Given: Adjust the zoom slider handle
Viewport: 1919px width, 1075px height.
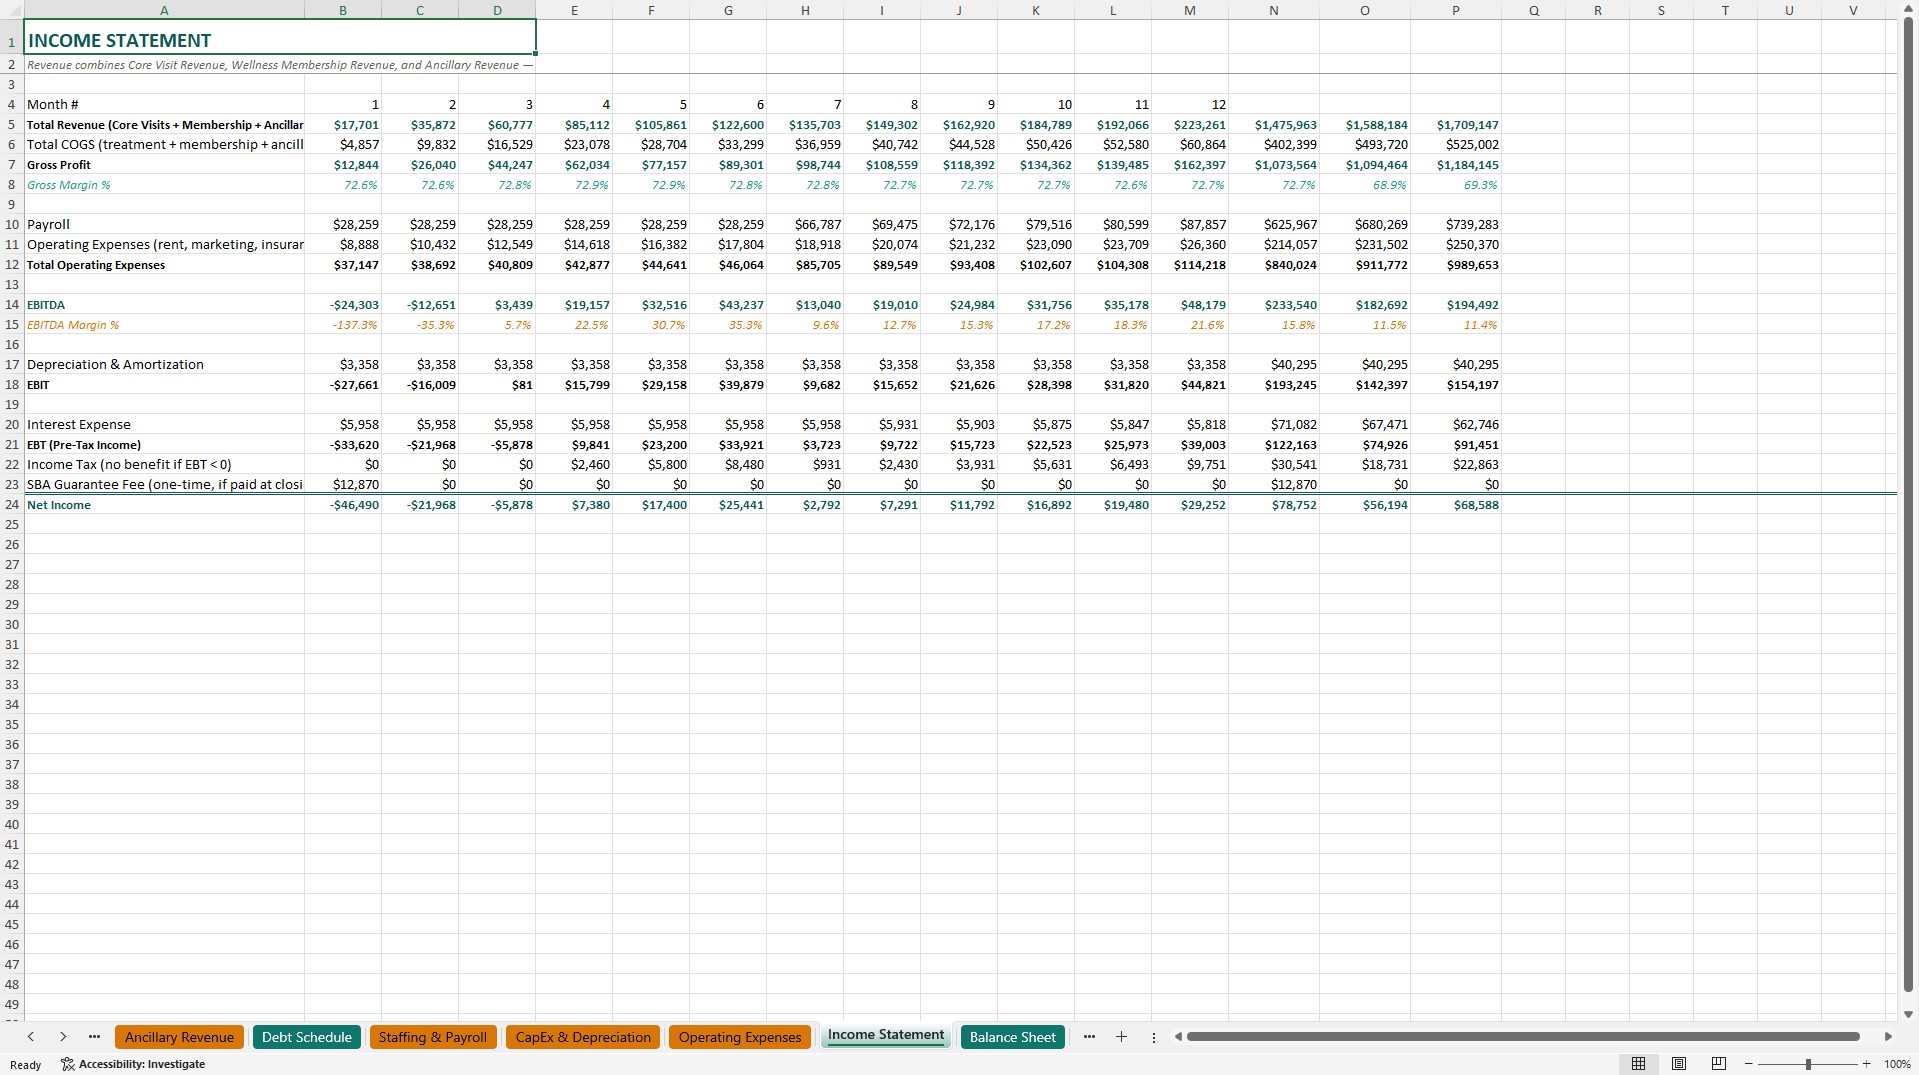Looking at the screenshot, I should (x=1808, y=1064).
